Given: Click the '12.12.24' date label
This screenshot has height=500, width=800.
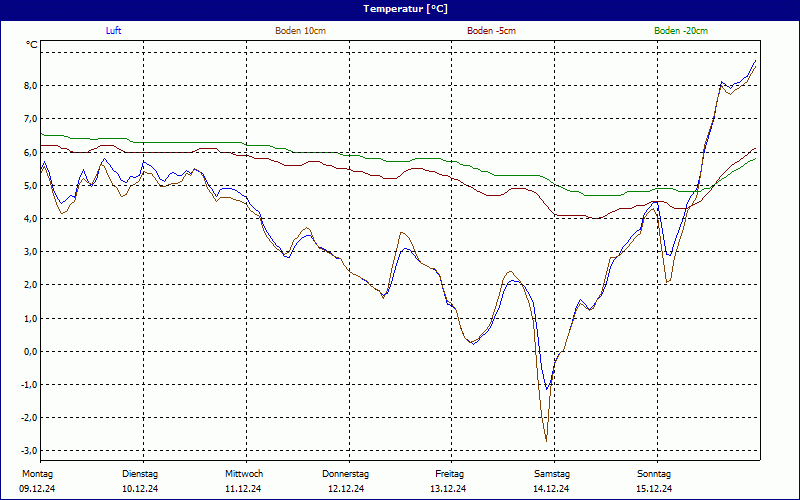Looking at the screenshot, I should point(346,489).
